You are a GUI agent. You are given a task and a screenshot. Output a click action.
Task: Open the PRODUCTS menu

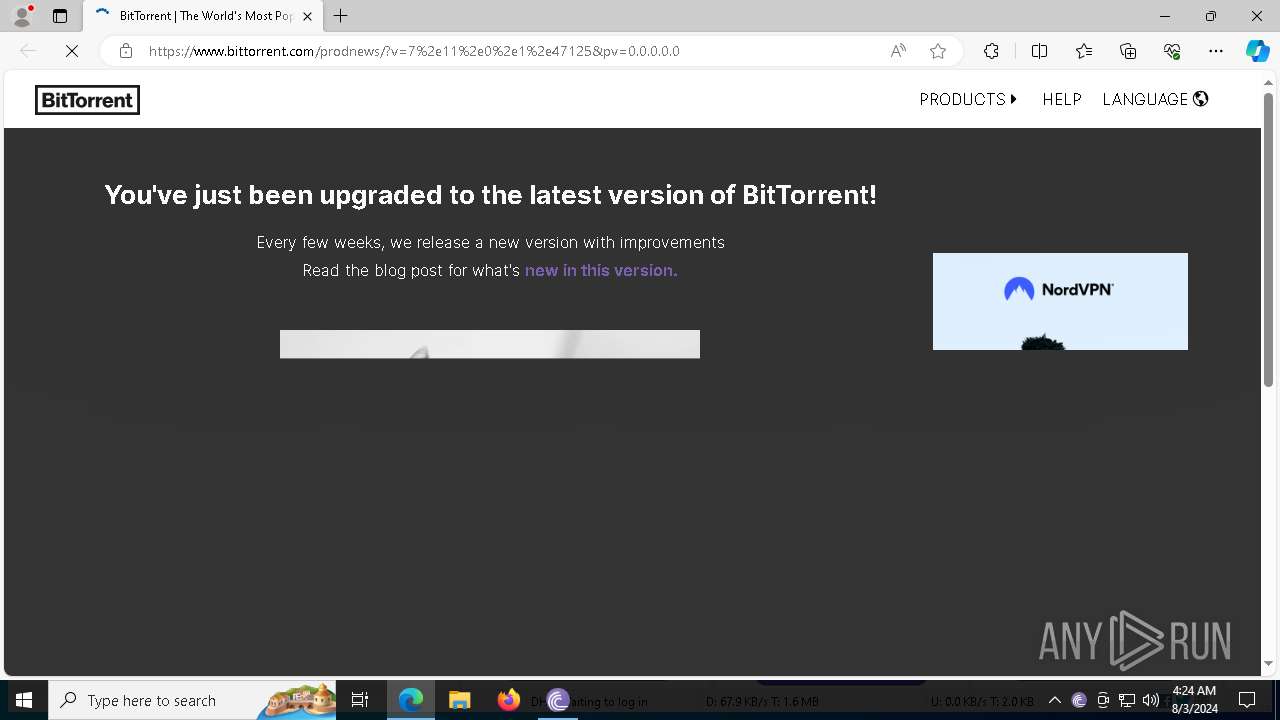tap(968, 99)
